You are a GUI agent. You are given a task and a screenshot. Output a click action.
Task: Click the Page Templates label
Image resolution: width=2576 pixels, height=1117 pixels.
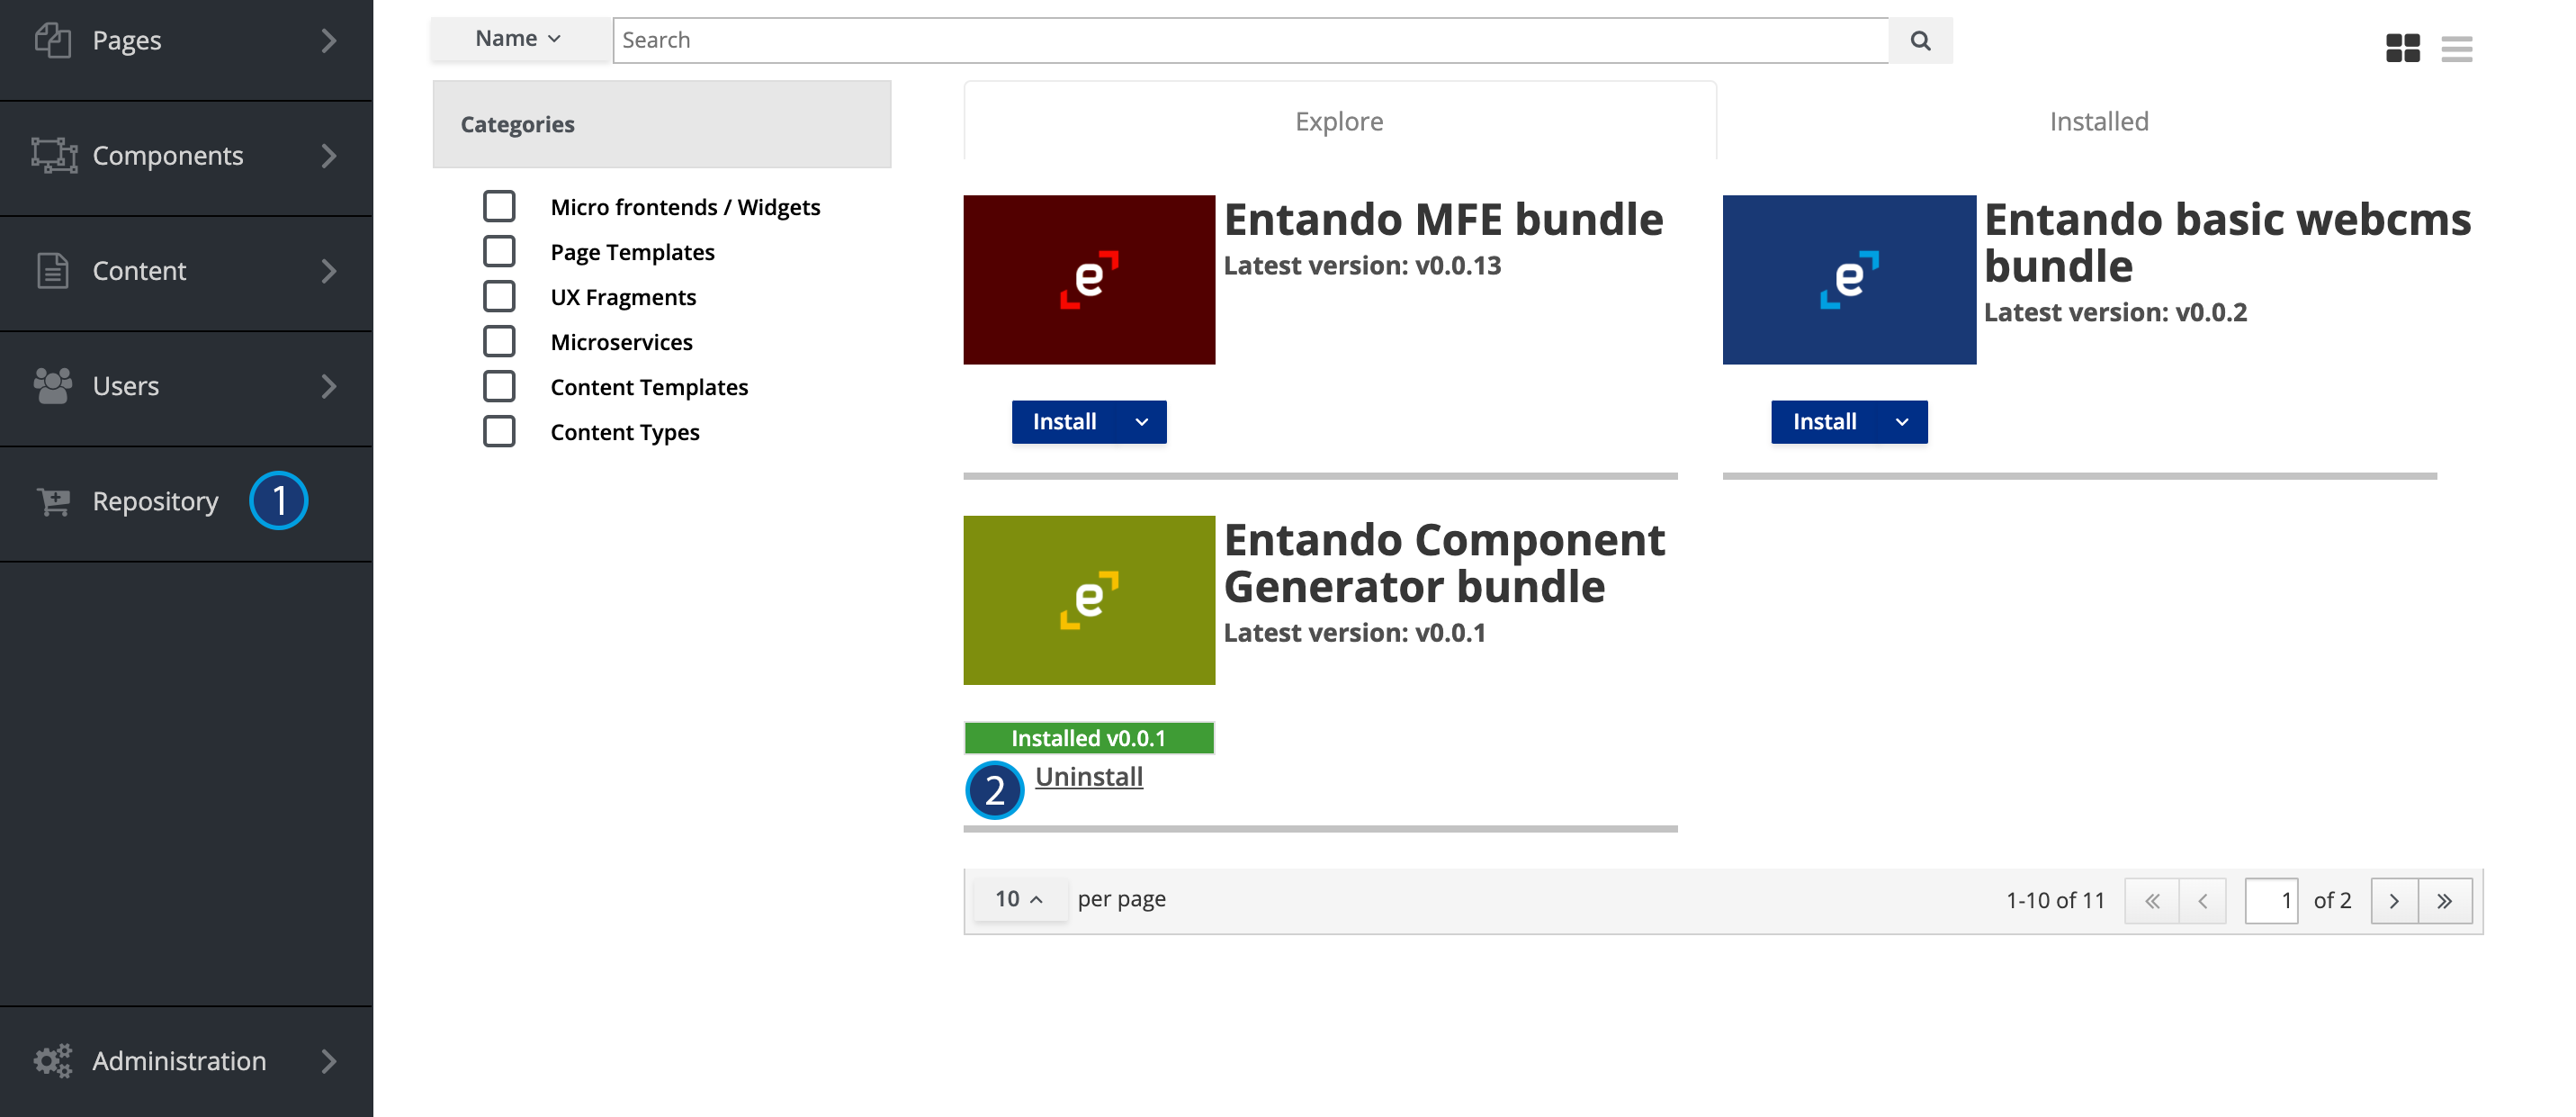(x=632, y=252)
